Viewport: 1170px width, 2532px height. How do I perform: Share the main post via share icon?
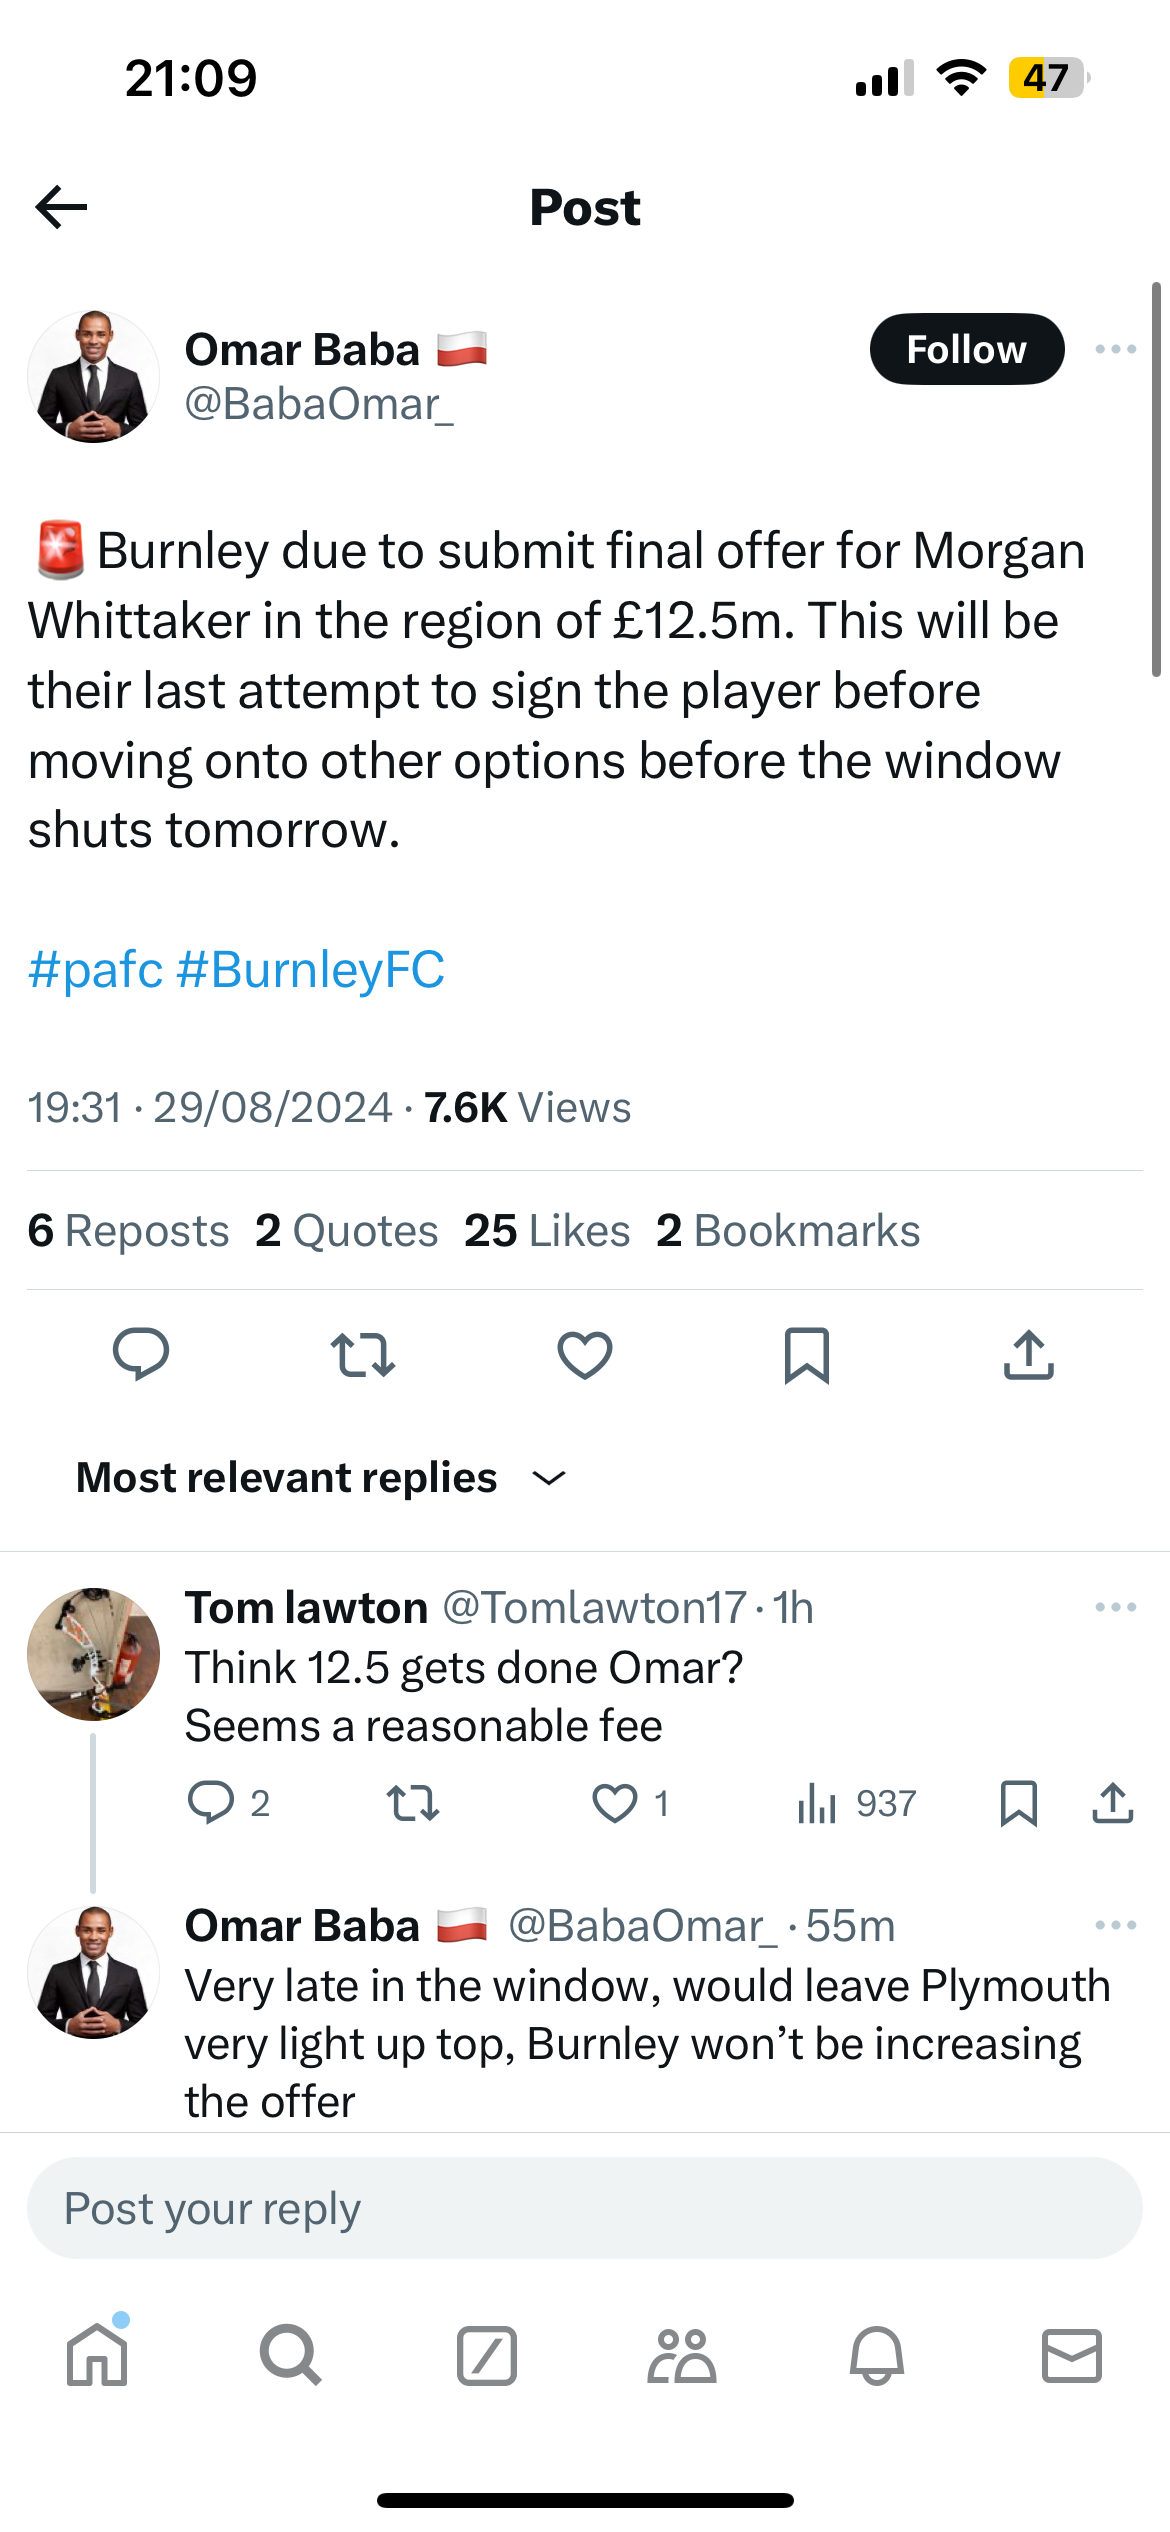[1028, 1355]
